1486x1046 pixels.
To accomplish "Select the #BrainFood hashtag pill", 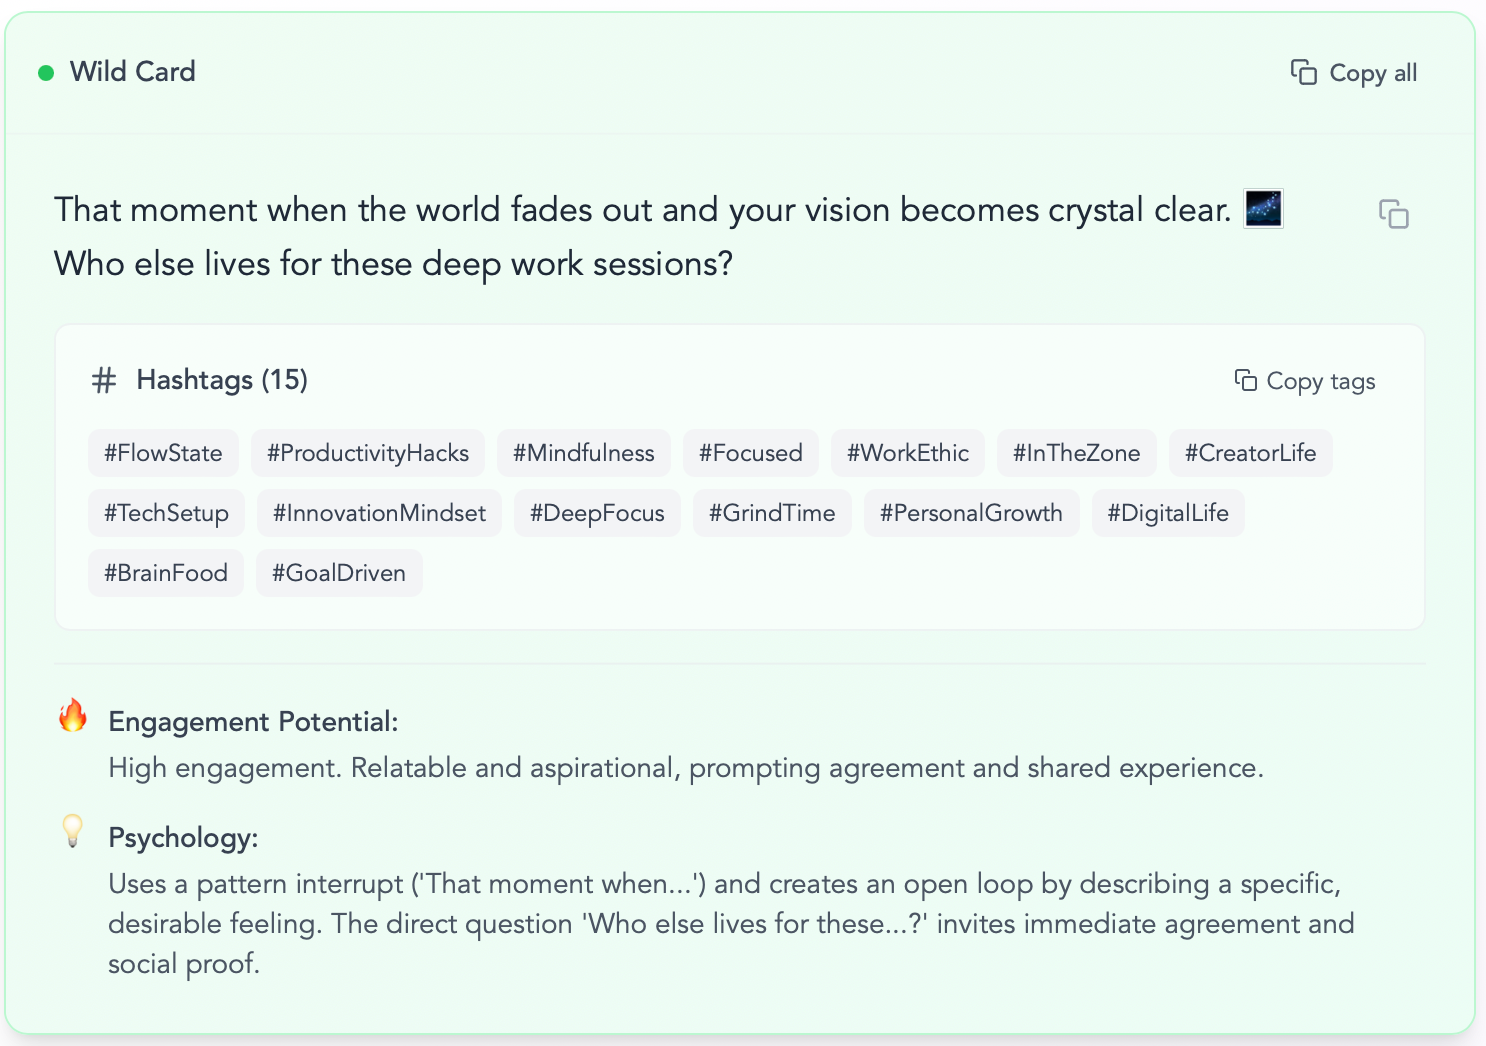I will click(165, 572).
